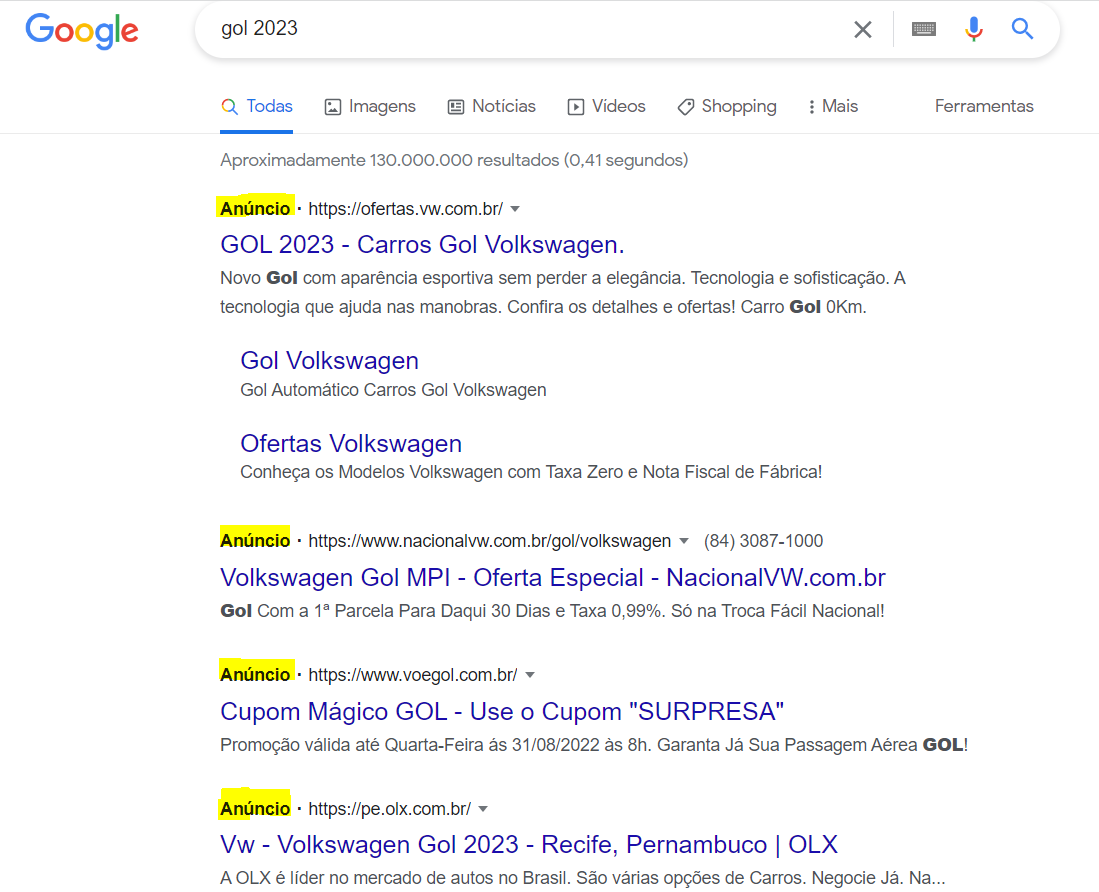Expand dropdown arrow next to nacionalvw.com.br URL
The image size is (1099, 892).
pyautogui.click(x=684, y=541)
